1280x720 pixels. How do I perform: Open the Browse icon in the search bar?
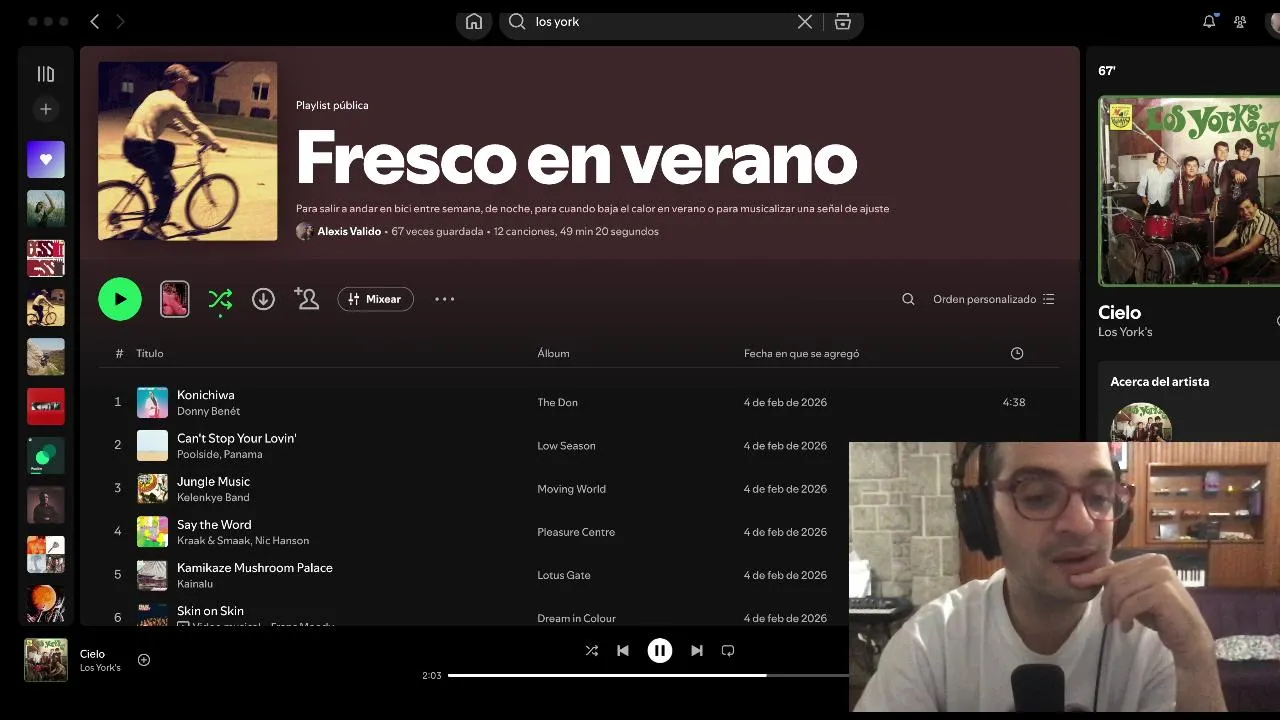click(x=843, y=21)
